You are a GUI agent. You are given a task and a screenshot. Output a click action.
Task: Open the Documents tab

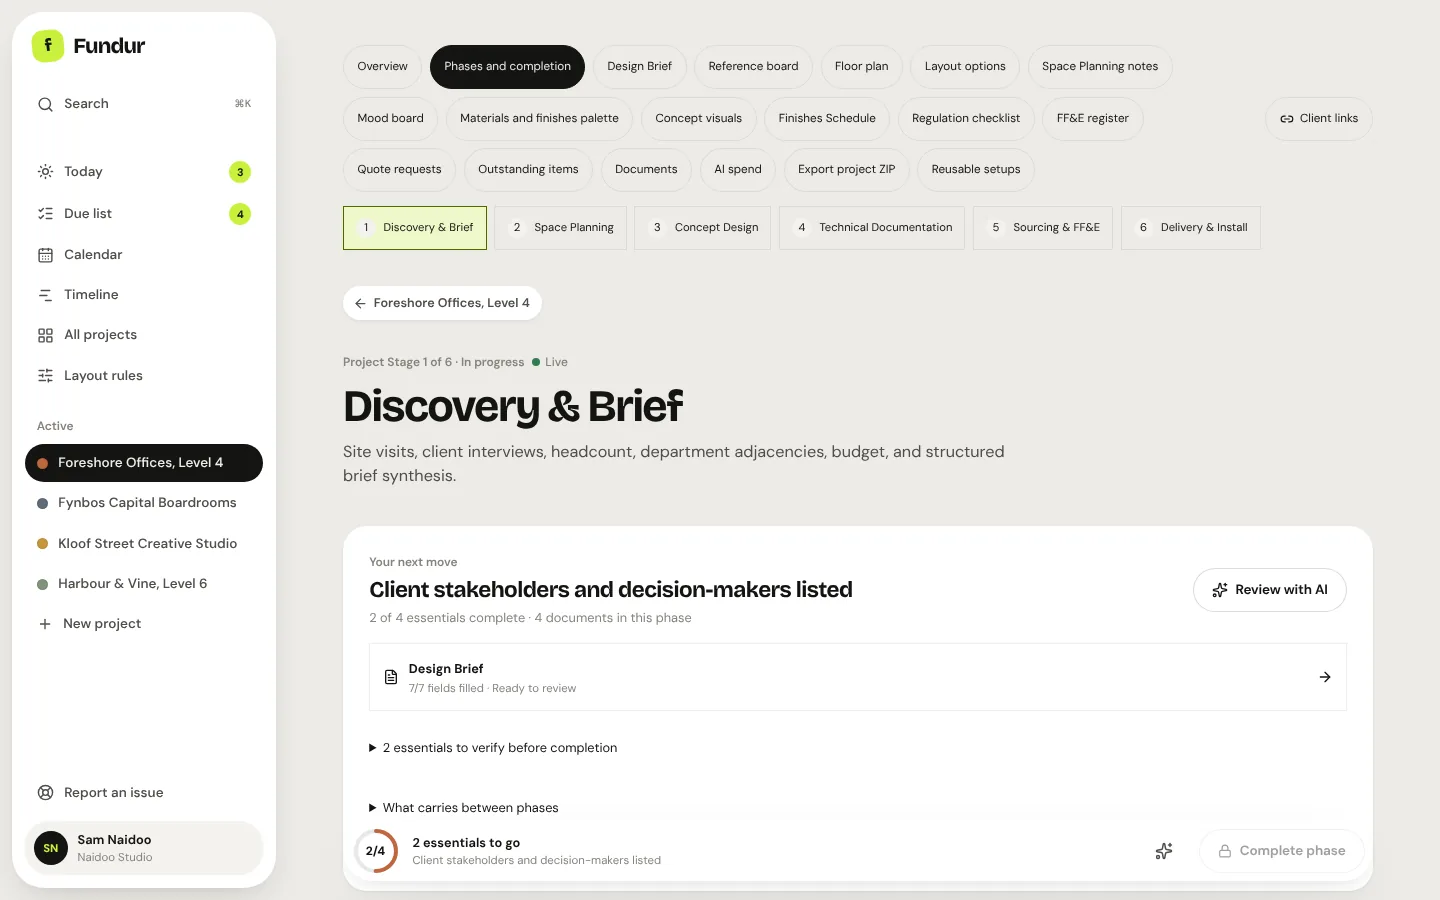[x=646, y=170]
